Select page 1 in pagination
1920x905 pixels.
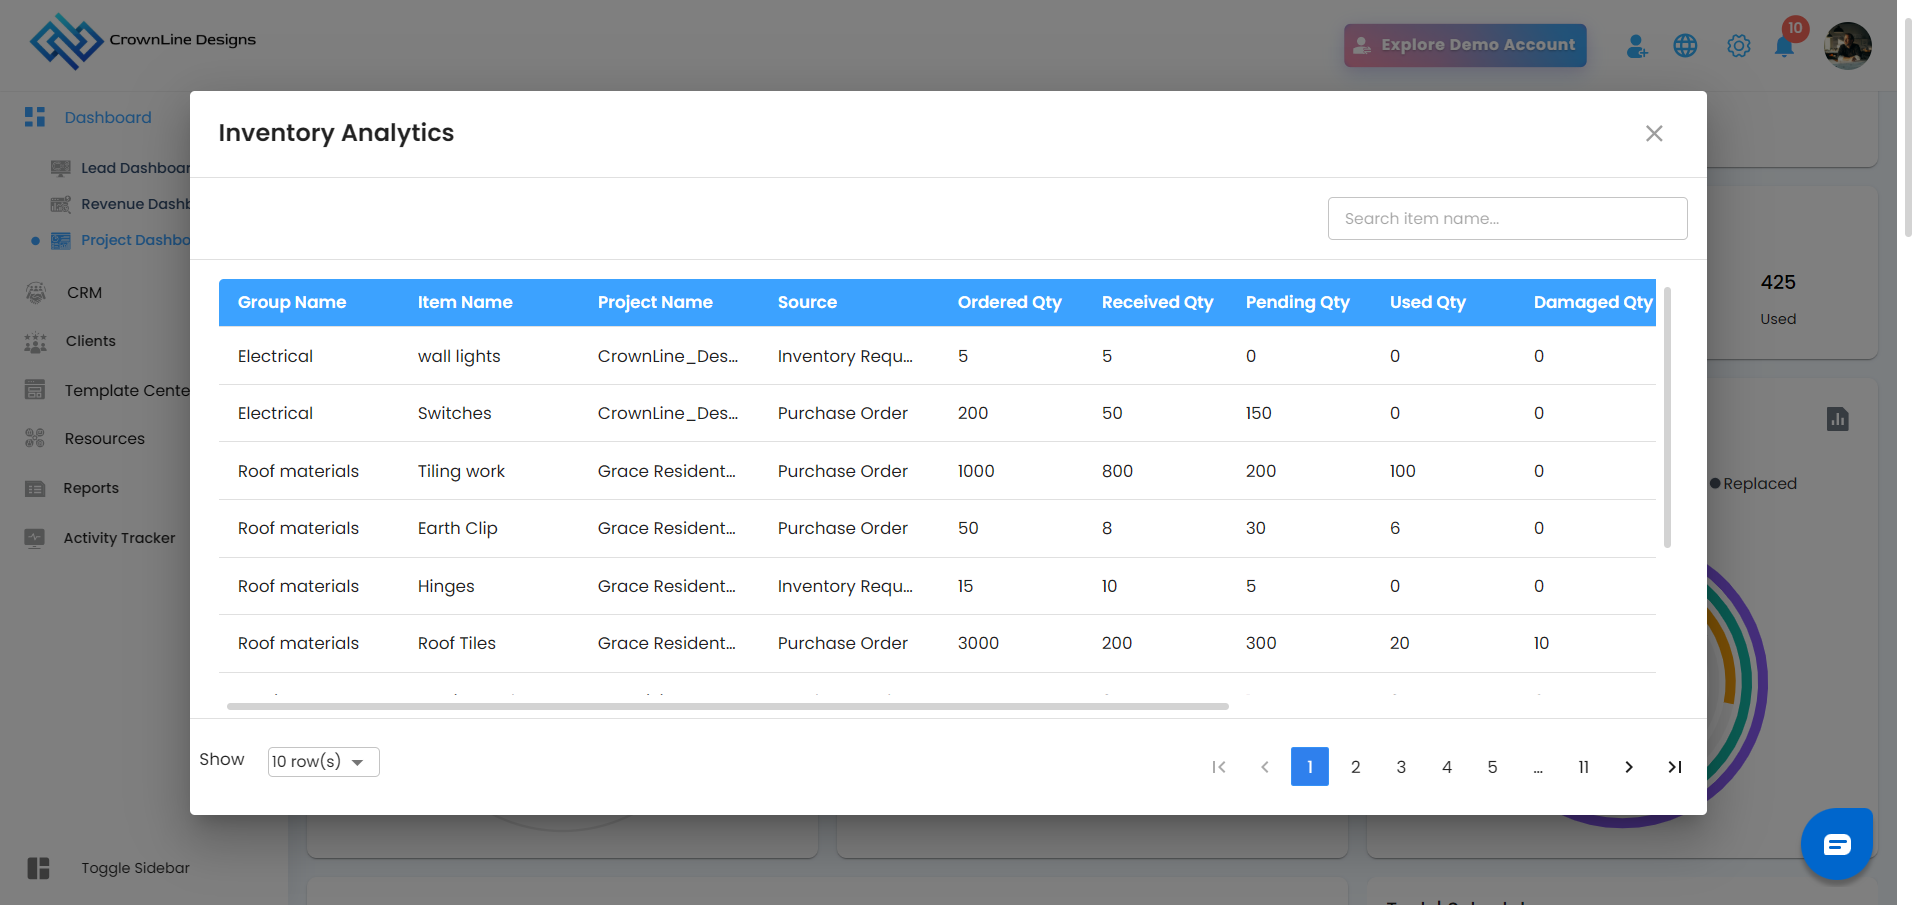click(1310, 767)
